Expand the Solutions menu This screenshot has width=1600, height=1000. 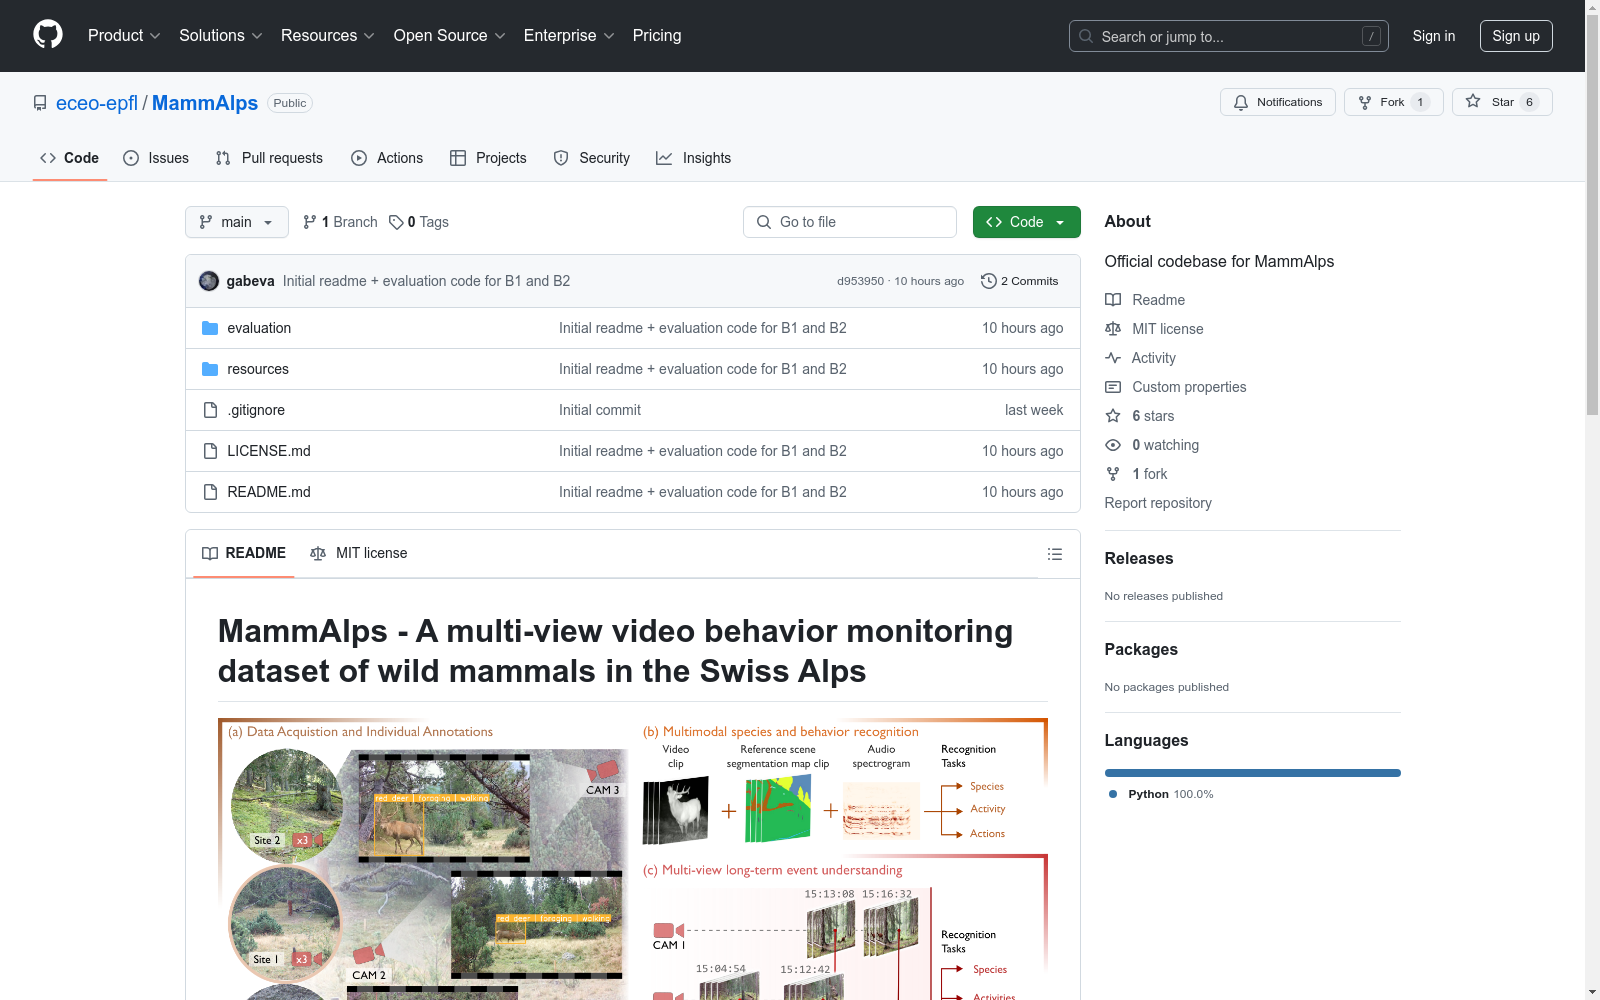pos(220,36)
